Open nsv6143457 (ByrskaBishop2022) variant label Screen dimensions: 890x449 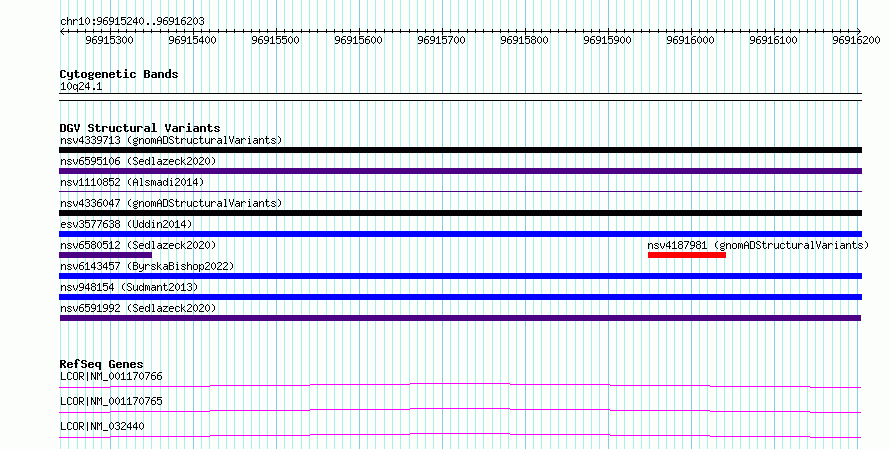147,266
